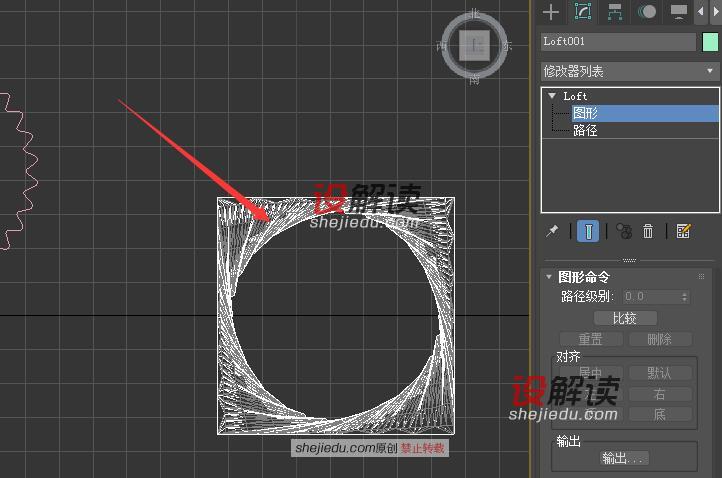Open the Create command panel tab
This screenshot has height=478, width=722.
(551, 12)
